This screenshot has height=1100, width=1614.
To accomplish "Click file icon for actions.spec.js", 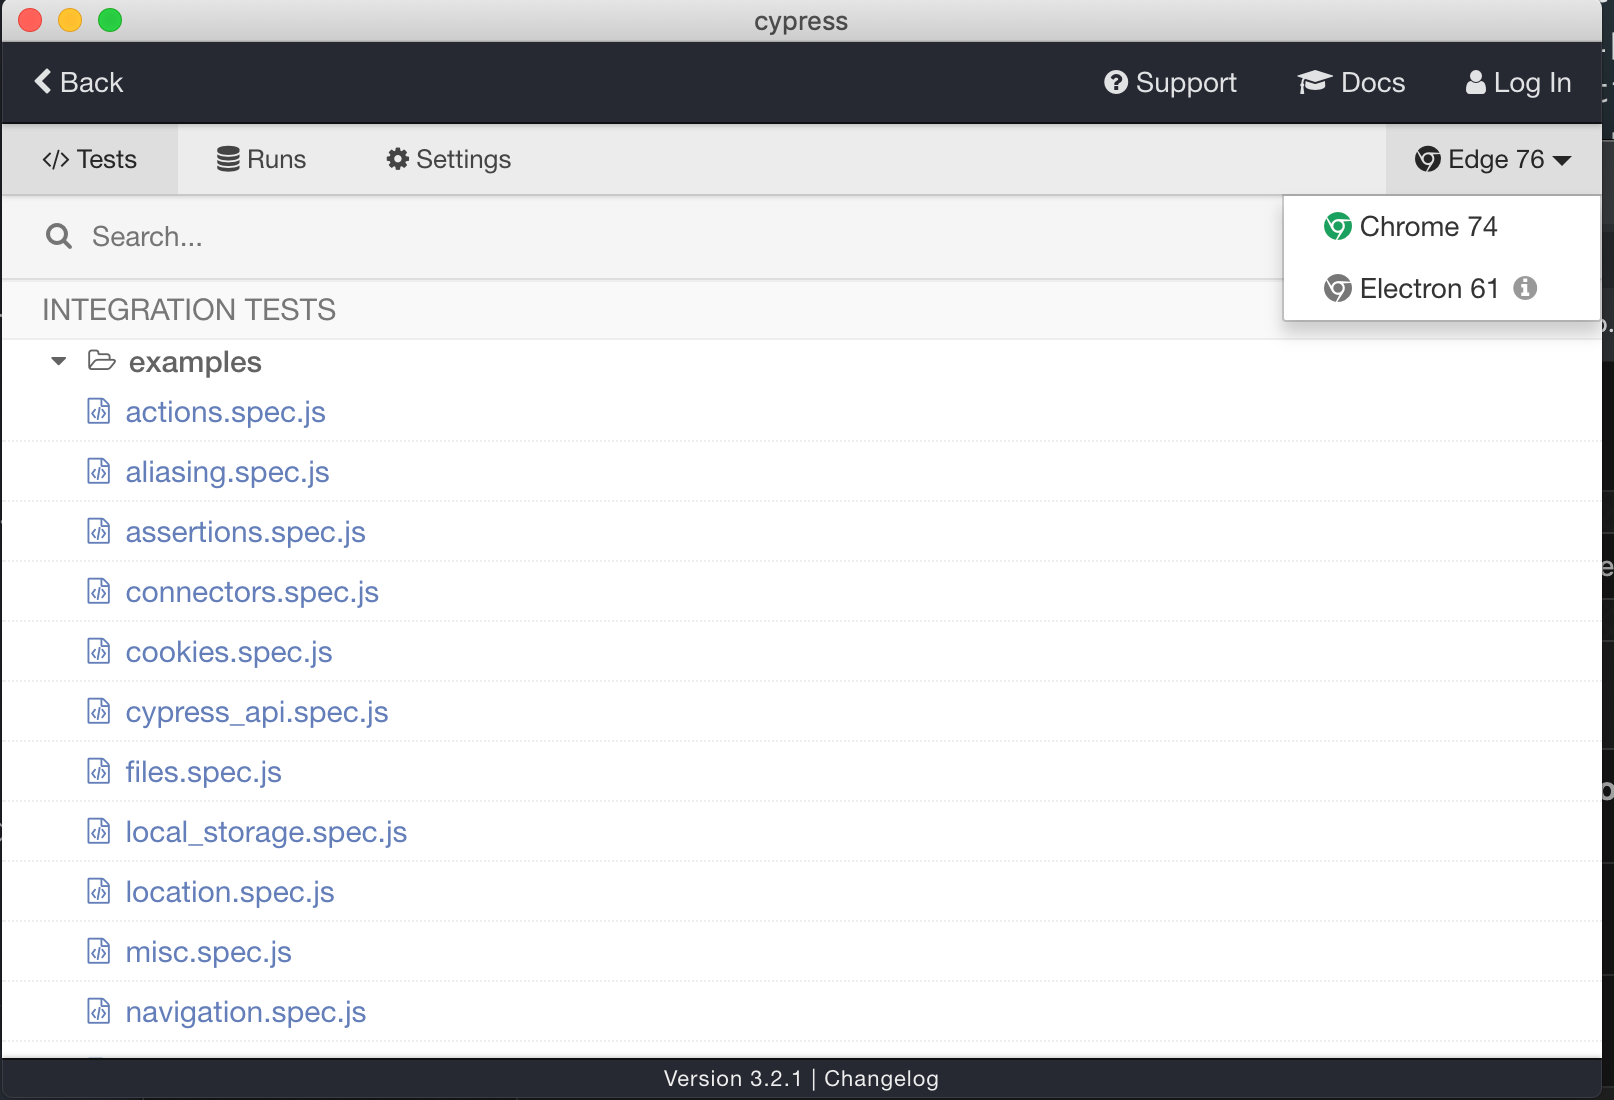I will coord(98,411).
